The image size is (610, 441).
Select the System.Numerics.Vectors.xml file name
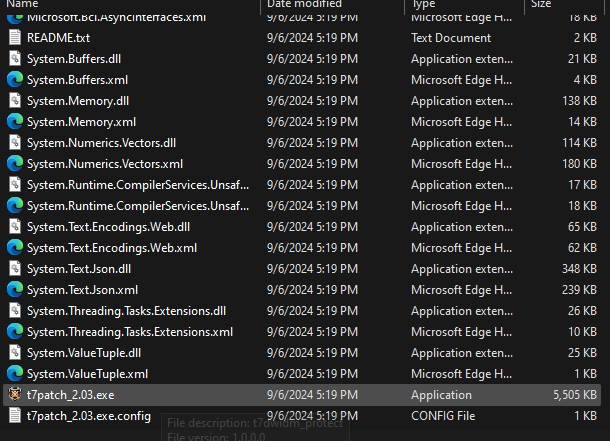[105, 163]
